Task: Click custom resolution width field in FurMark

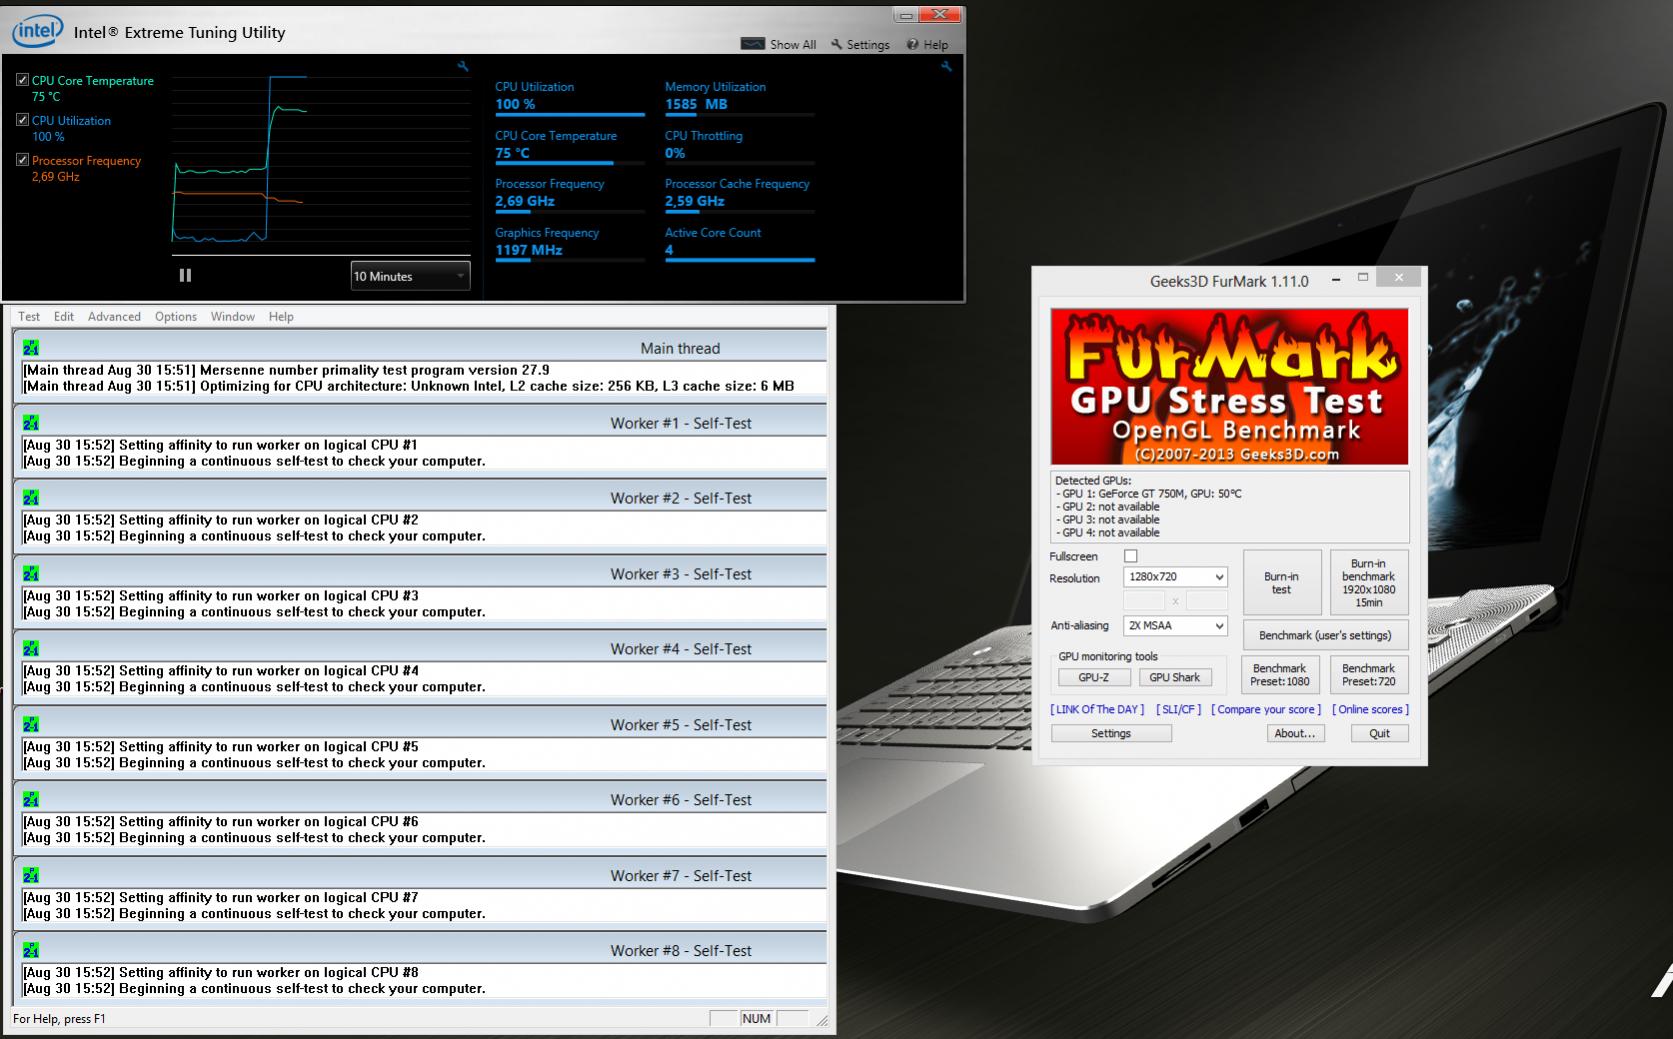Action: click(x=1144, y=601)
